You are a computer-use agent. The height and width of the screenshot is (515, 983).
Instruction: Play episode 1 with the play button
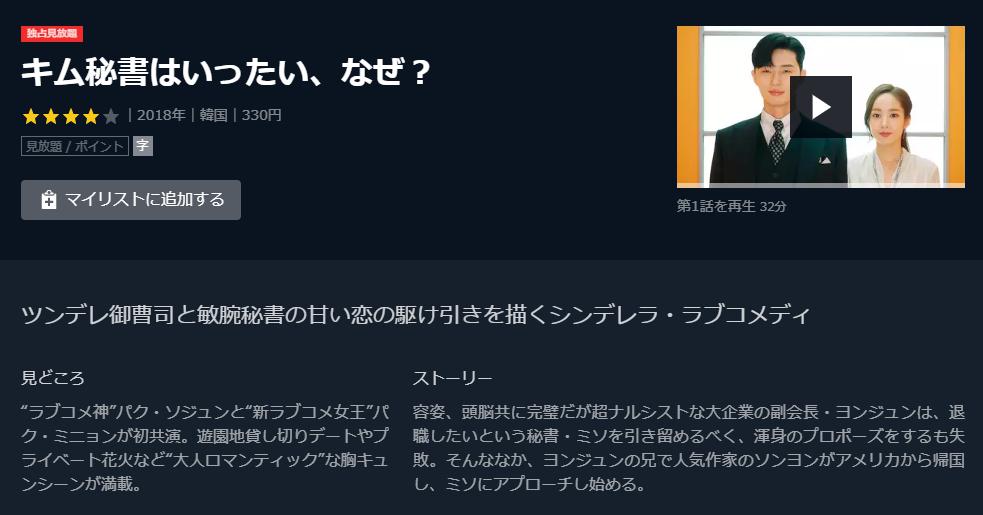tap(821, 107)
